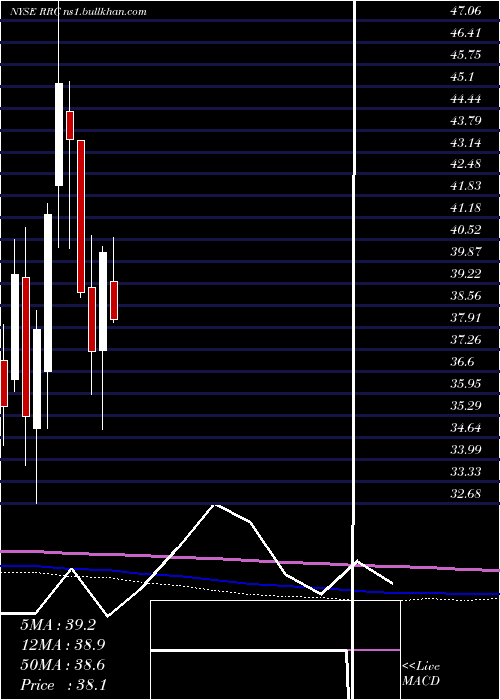
Task: Click the 39.87 price axis label
Action: point(466,252)
